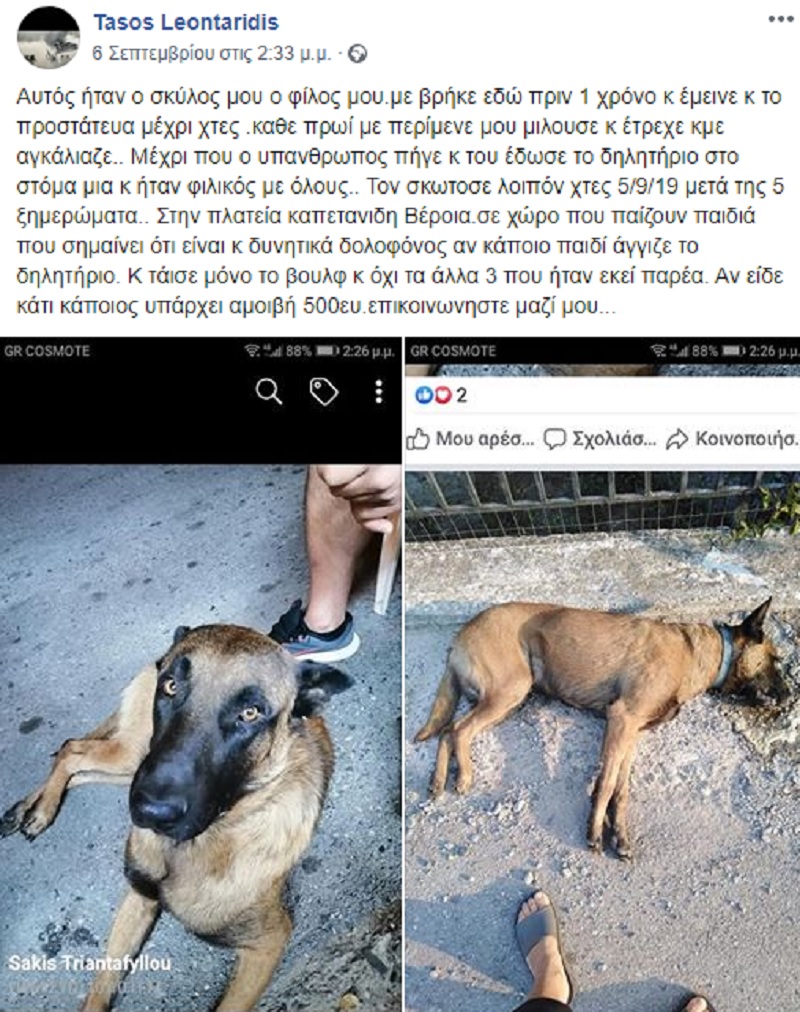
Task: Click the like reaction icon next to count
Action: coord(424,395)
